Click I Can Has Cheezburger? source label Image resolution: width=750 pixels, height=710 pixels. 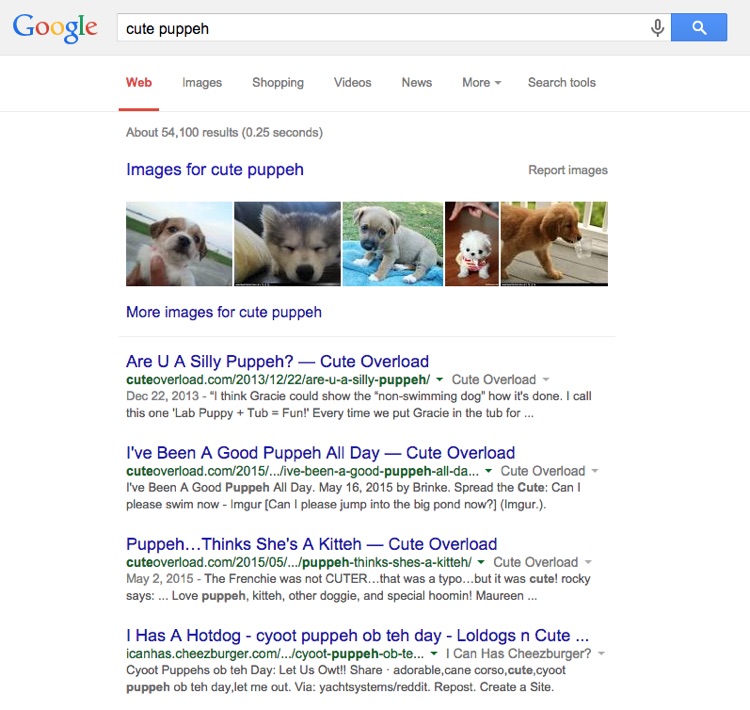tap(518, 654)
